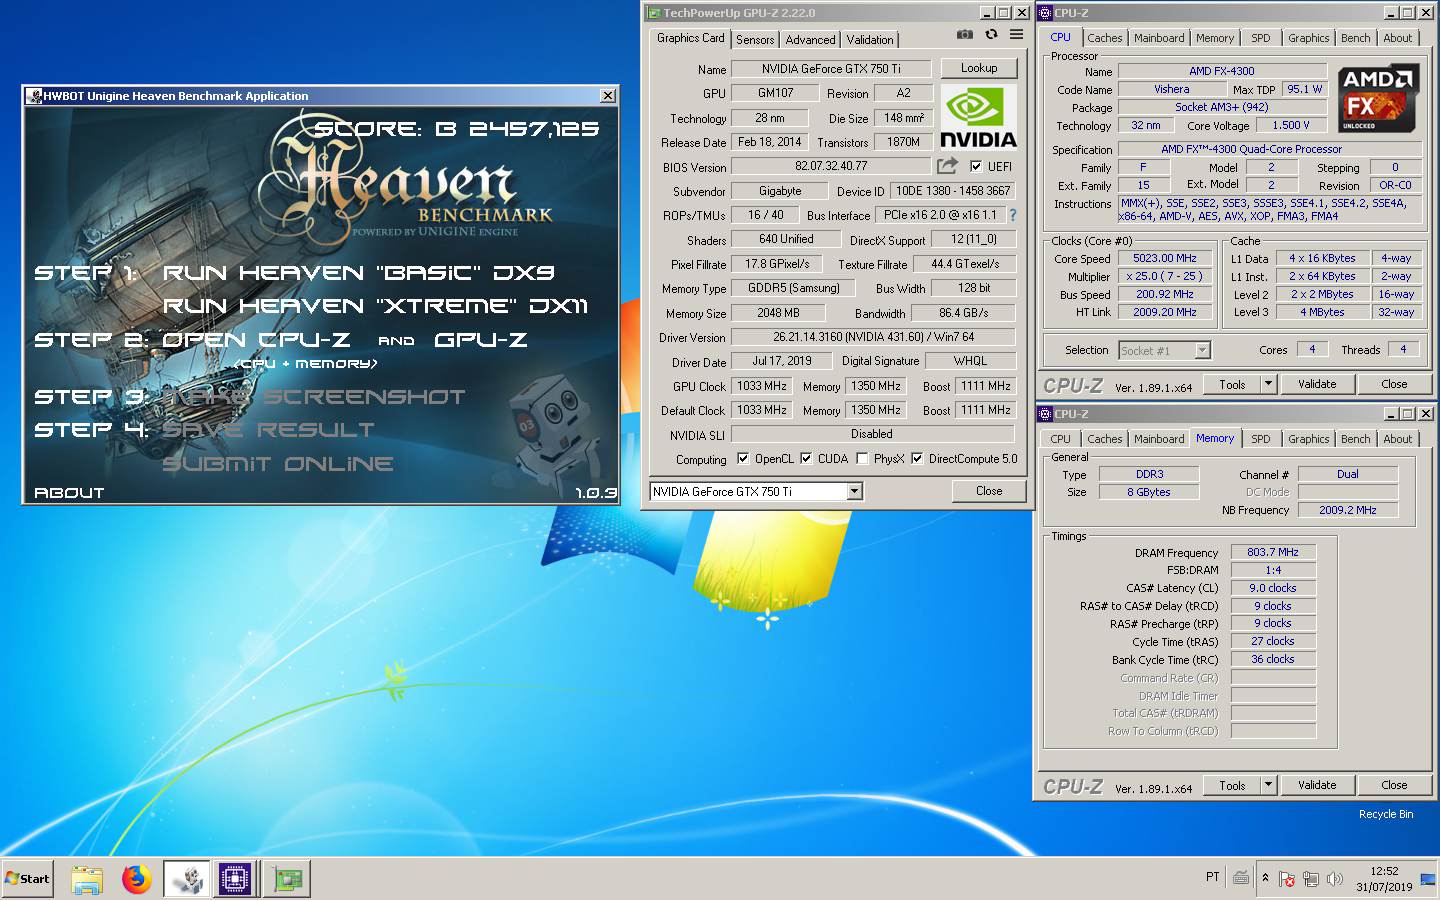Open SPD tab in bottom CPU-Z window
This screenshot has height=900, width=1440.
click(x=1261, y=439)
